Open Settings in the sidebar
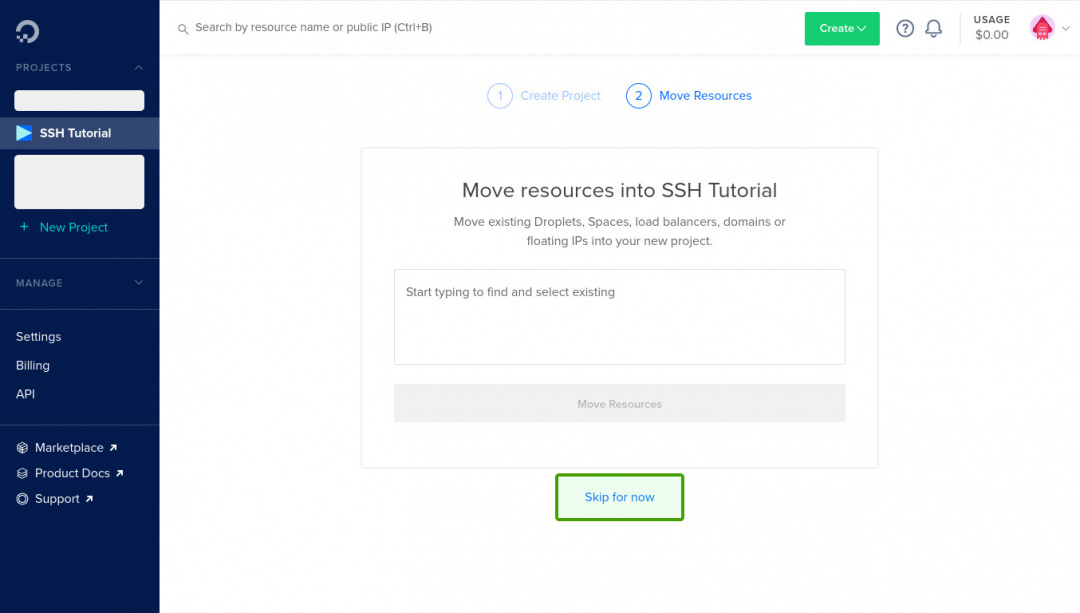 click(x=39, y=337)
